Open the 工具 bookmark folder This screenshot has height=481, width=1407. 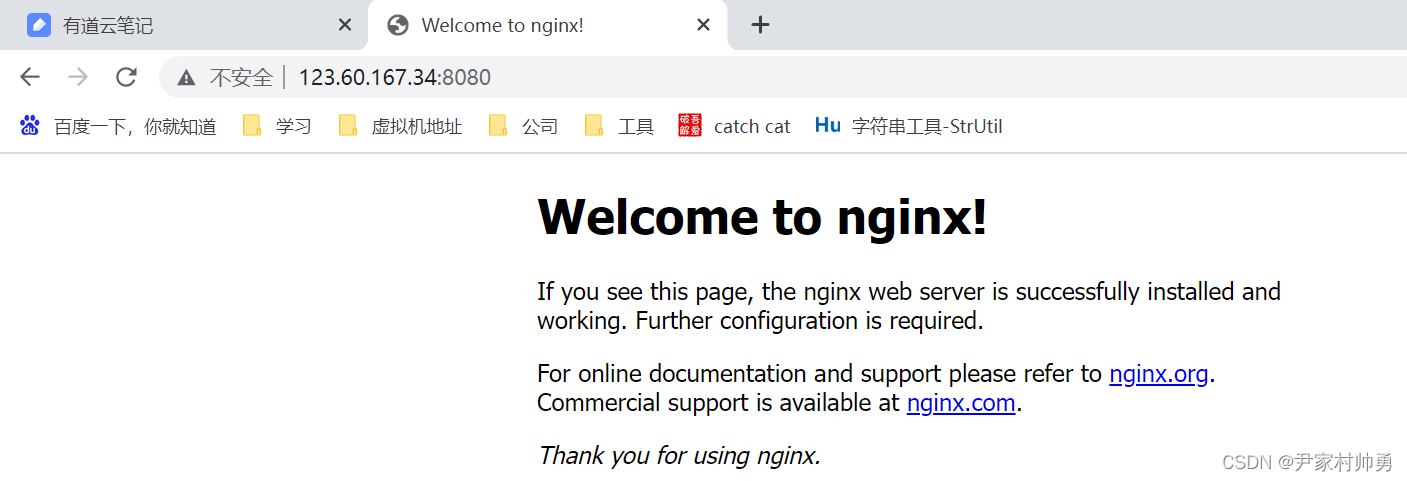(619, 126)
